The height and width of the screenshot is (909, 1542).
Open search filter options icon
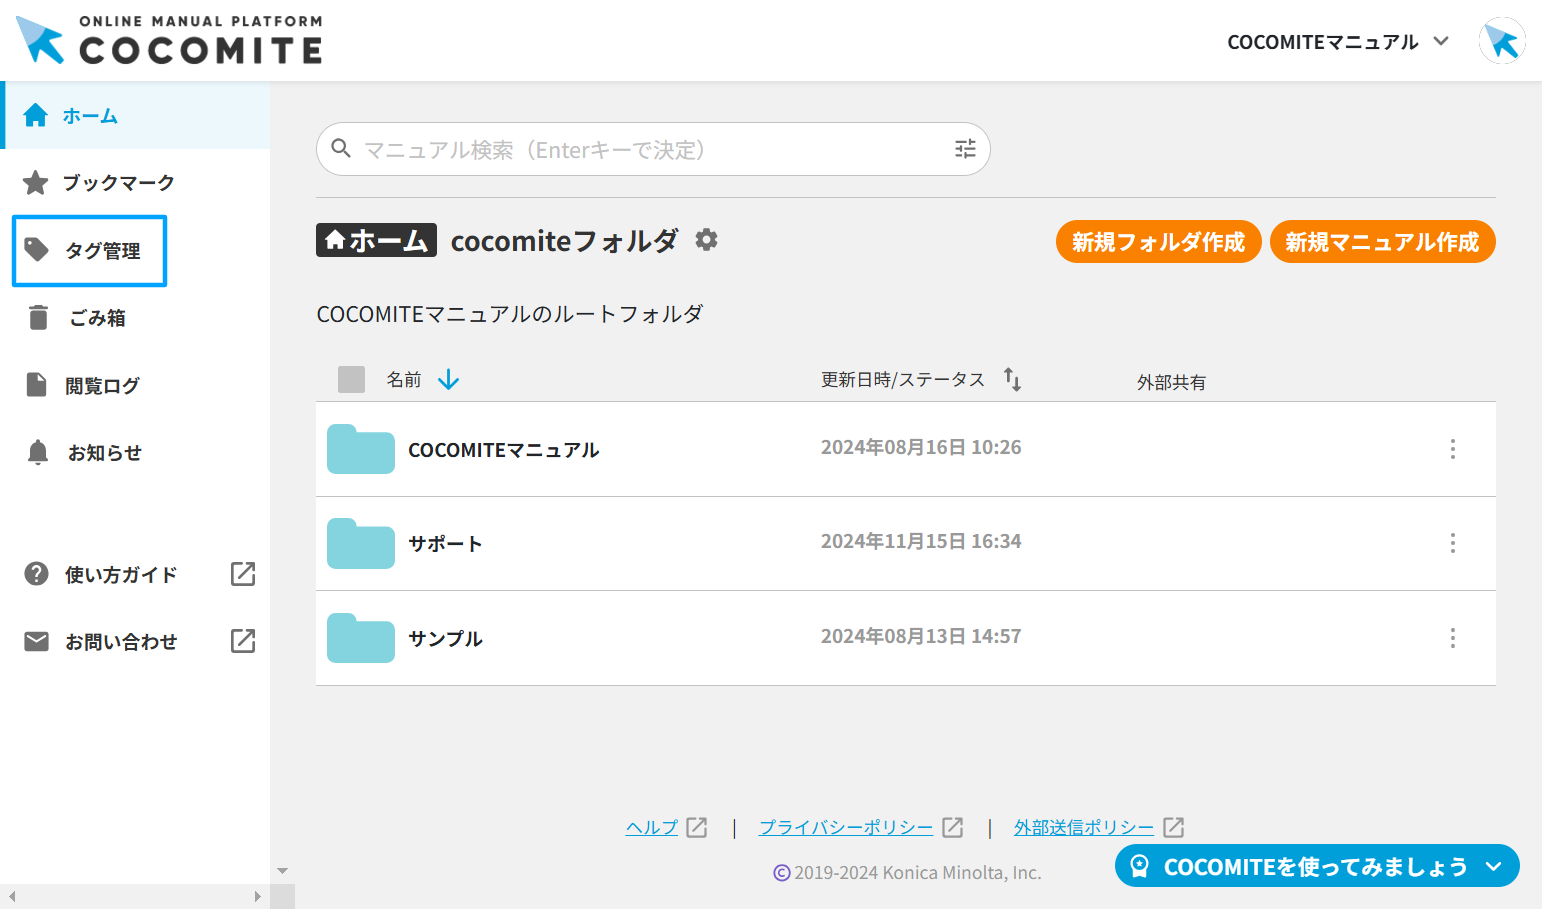coord(965,149)
